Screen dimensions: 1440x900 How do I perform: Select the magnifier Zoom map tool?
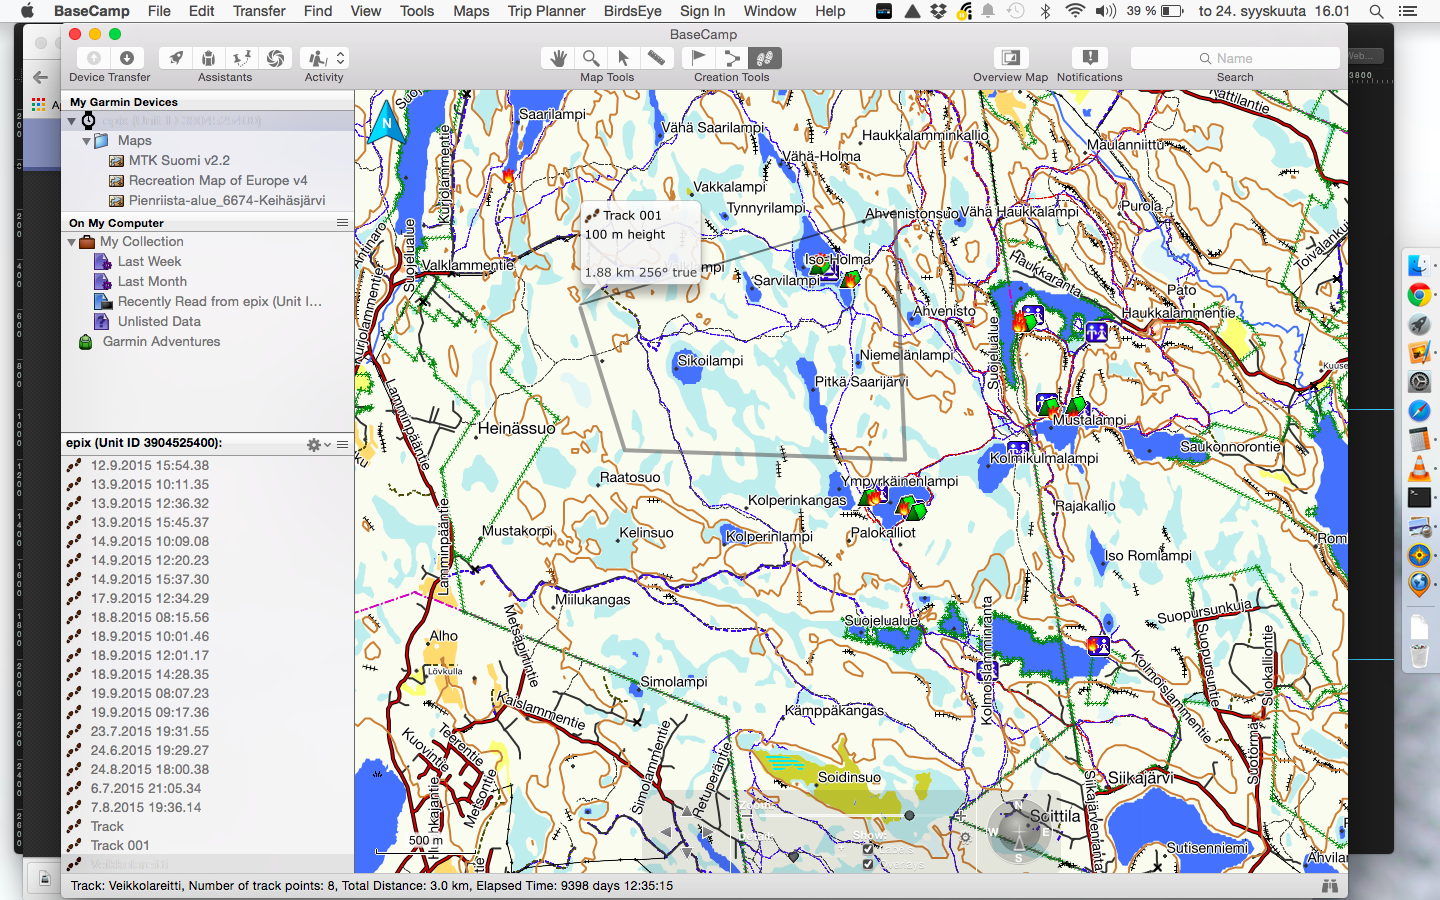coord(591,58)
